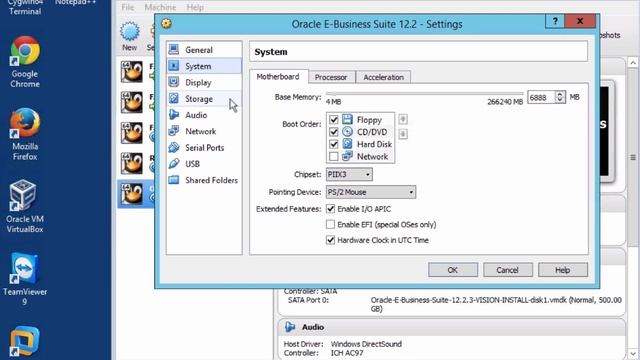Open Serial Ports settings category

click(204, 148)
